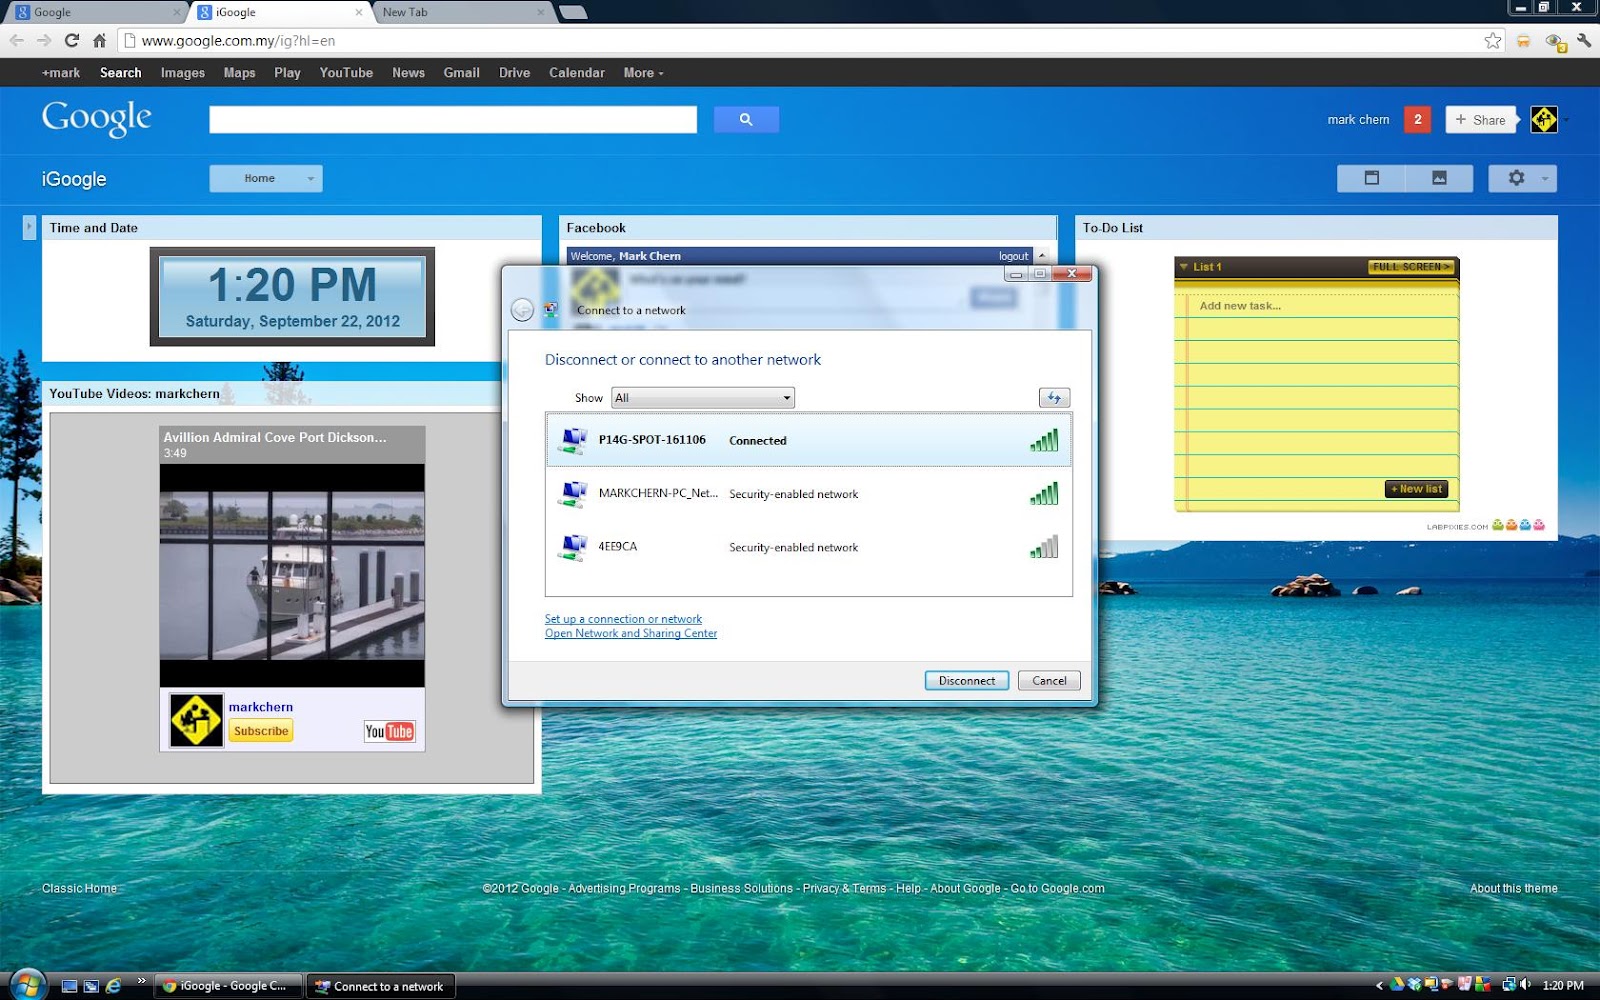1600x1000 pixels.
Task: Open Images in Google bar
Action: pyautogui.click(x=183, y=72)
